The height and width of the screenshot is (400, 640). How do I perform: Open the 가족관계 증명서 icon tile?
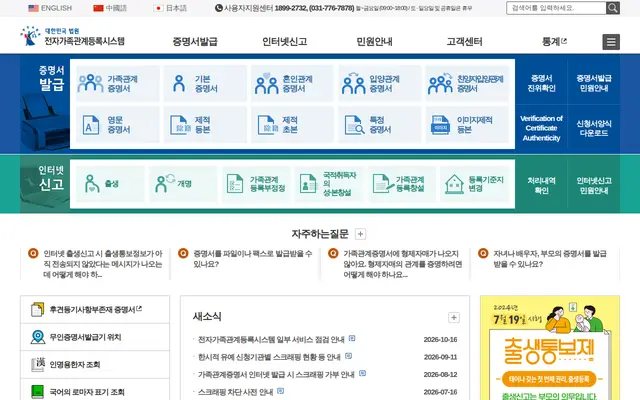(x=118, y=84)
